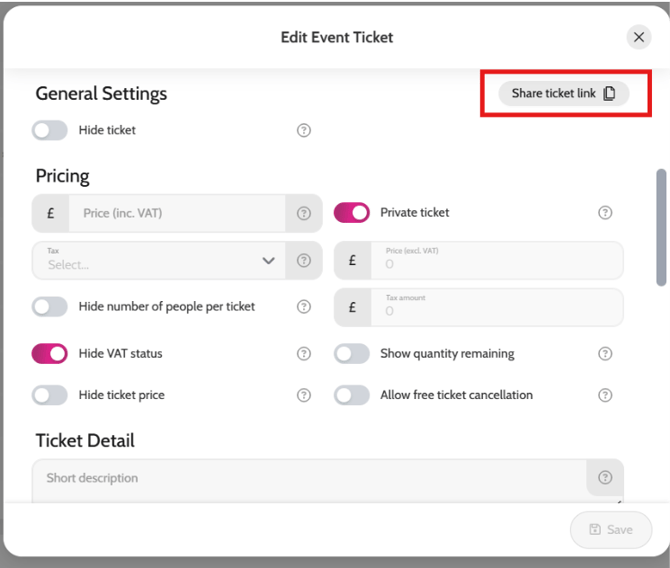Click the Save button
Screen dimensions: 670x568
coord(611,530)
